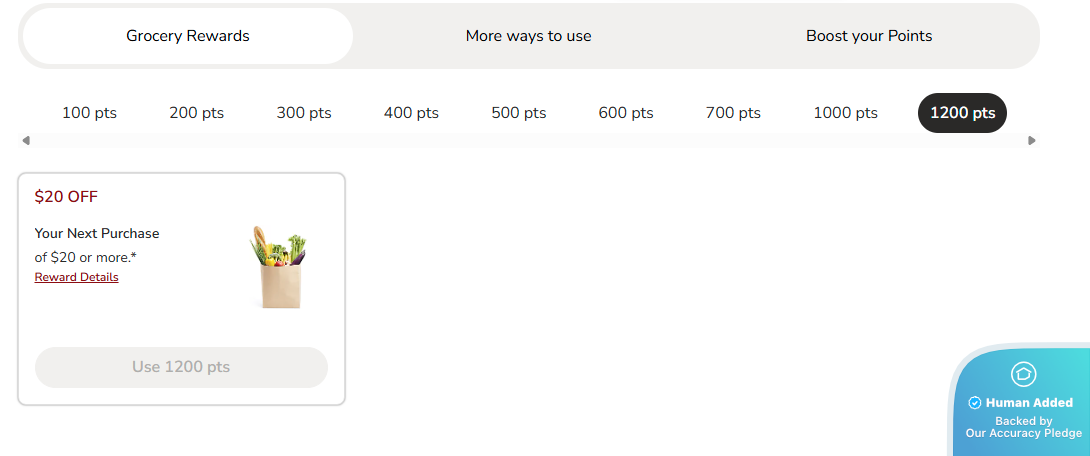Click the Human Added badge house icon
The width and height of the screenshot is (1090, 456).
coord(1023,374)
